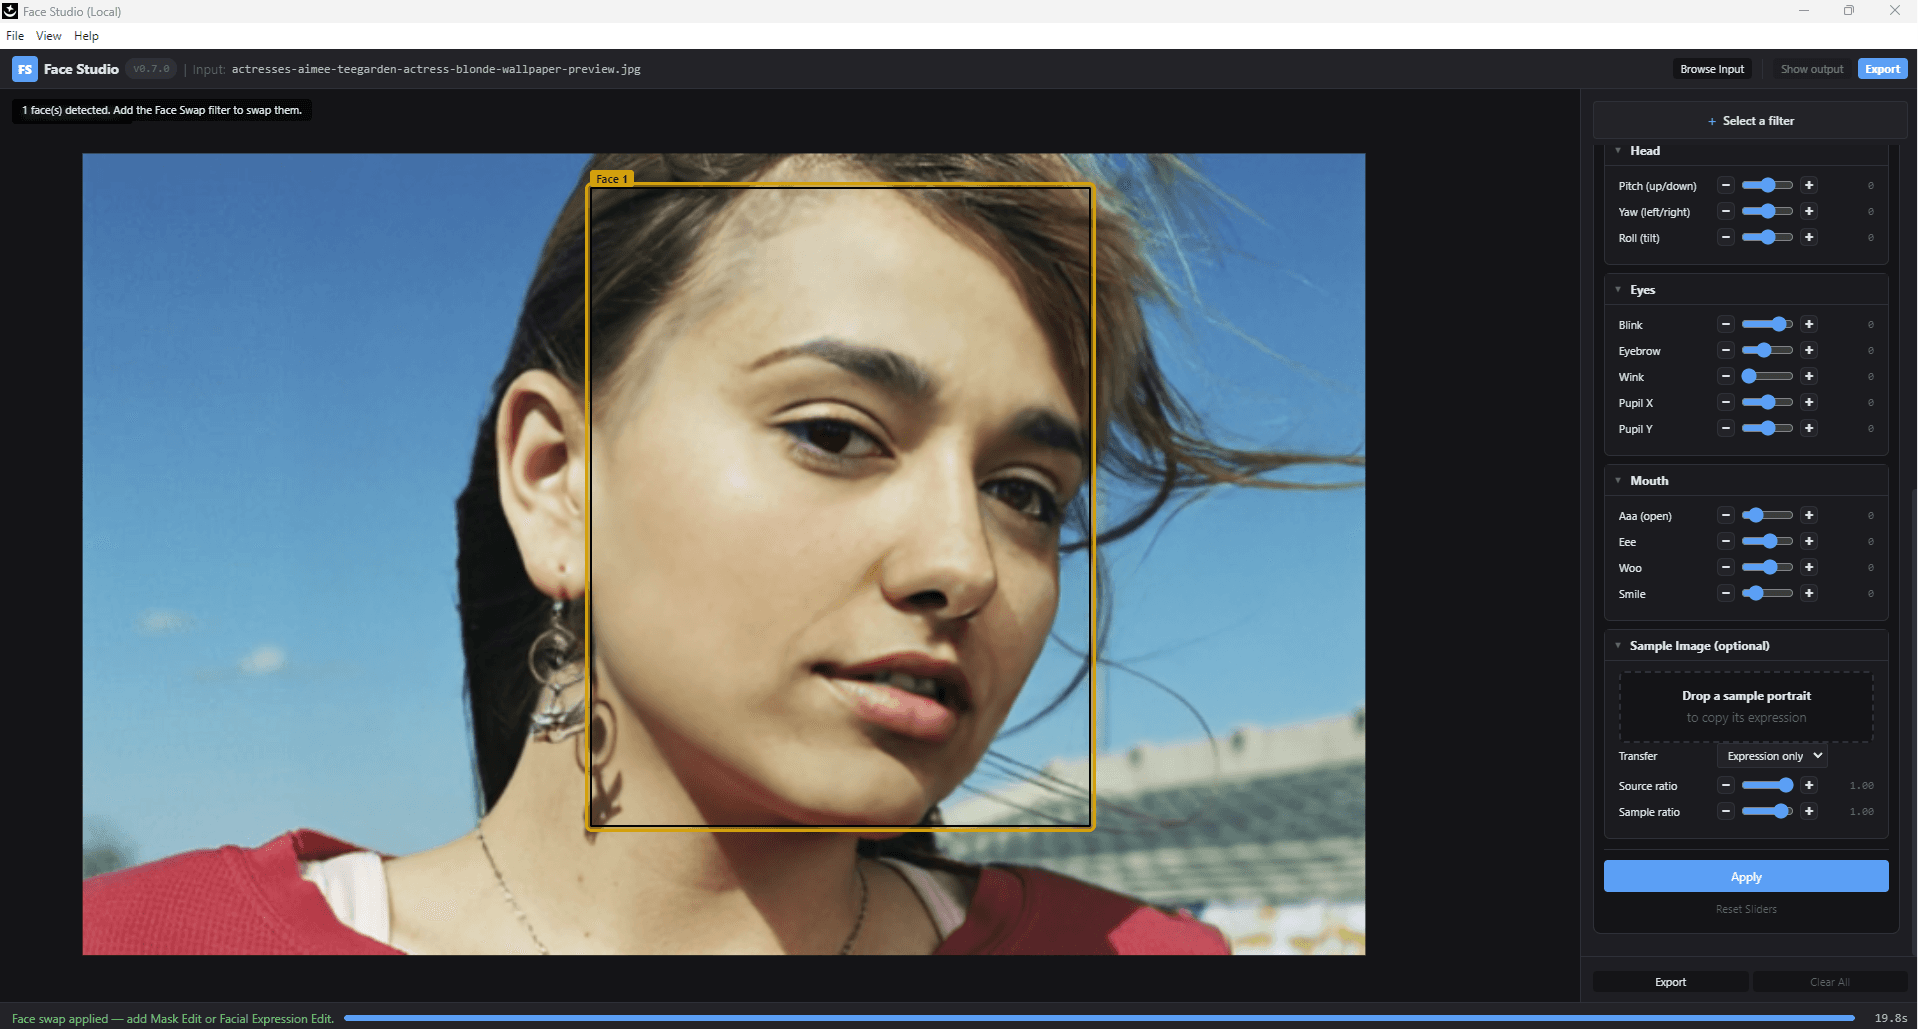Increase Pupil Y with plus button
1918x1030 pixels.
(1809, 429)
